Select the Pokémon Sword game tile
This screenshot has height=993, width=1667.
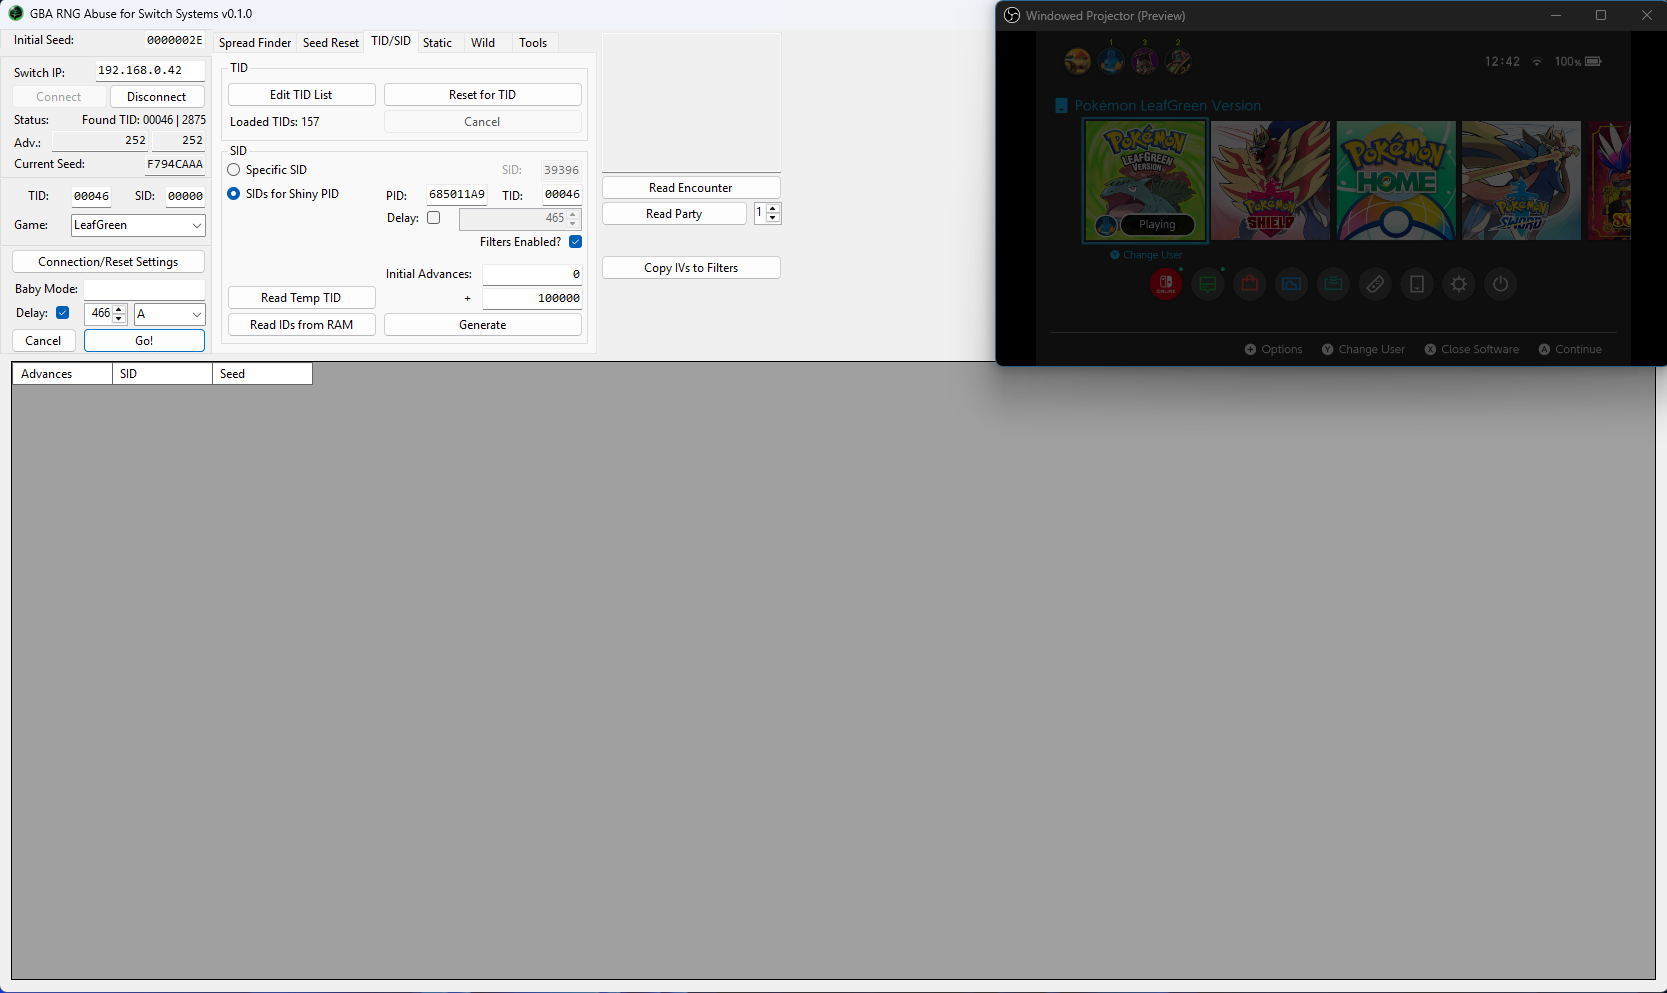[x=1521, y=181]
